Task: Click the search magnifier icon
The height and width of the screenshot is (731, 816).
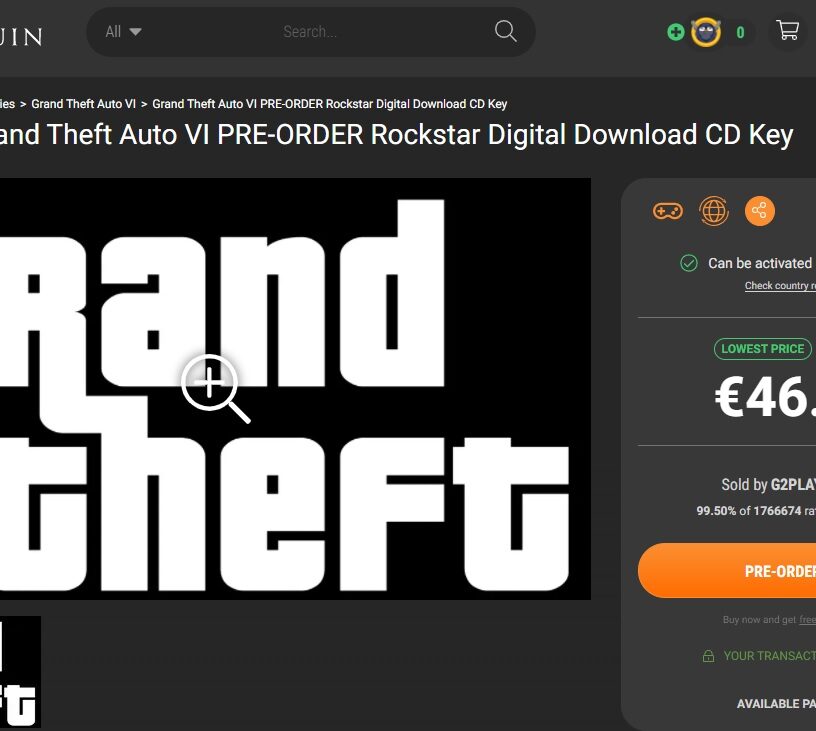Action: pyautogui.click(x=505, y=31)
